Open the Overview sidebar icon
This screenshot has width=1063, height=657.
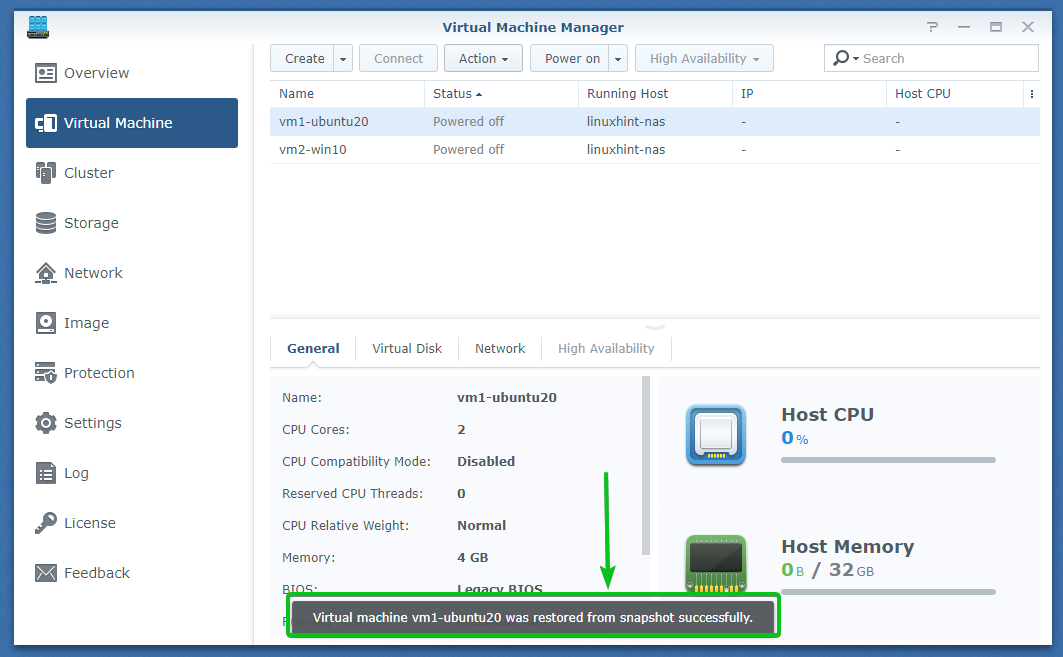tap(46, 73)
